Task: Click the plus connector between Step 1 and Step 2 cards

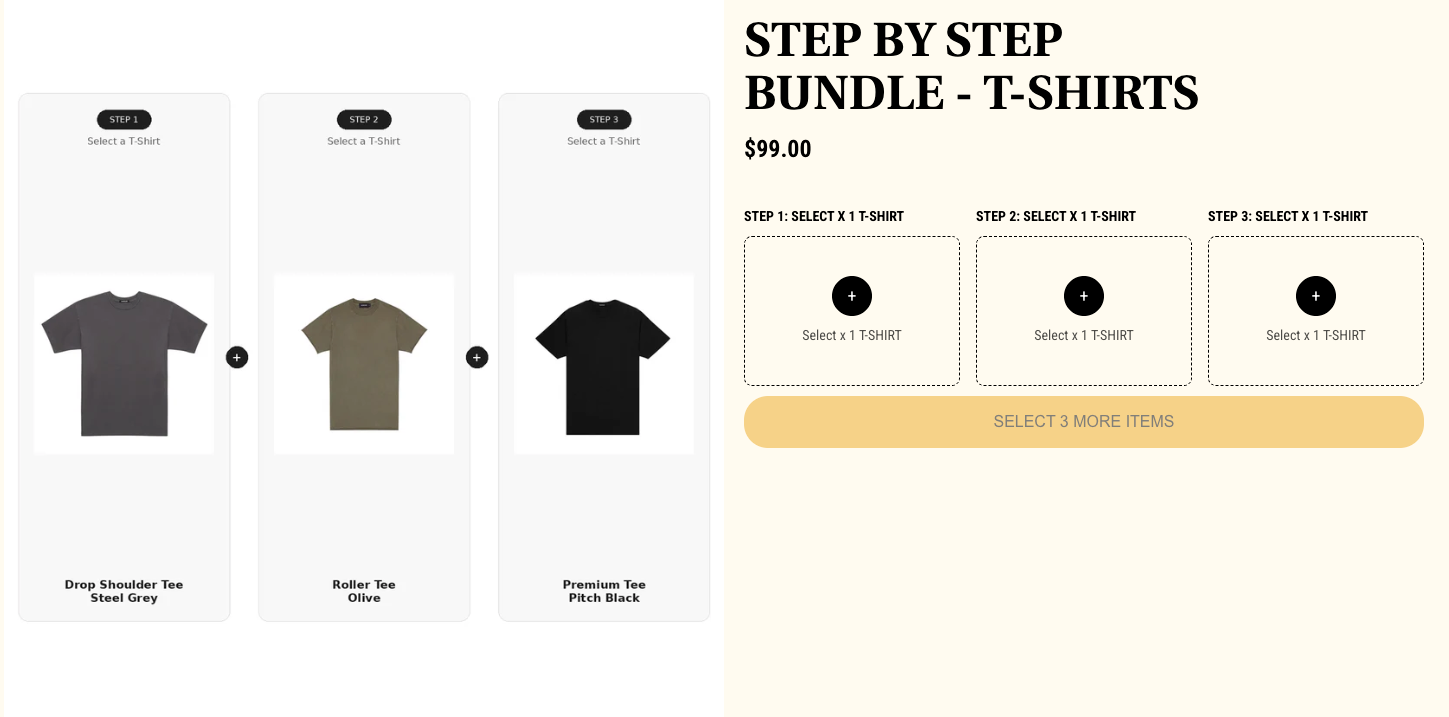Action: [x=237, y=357]
